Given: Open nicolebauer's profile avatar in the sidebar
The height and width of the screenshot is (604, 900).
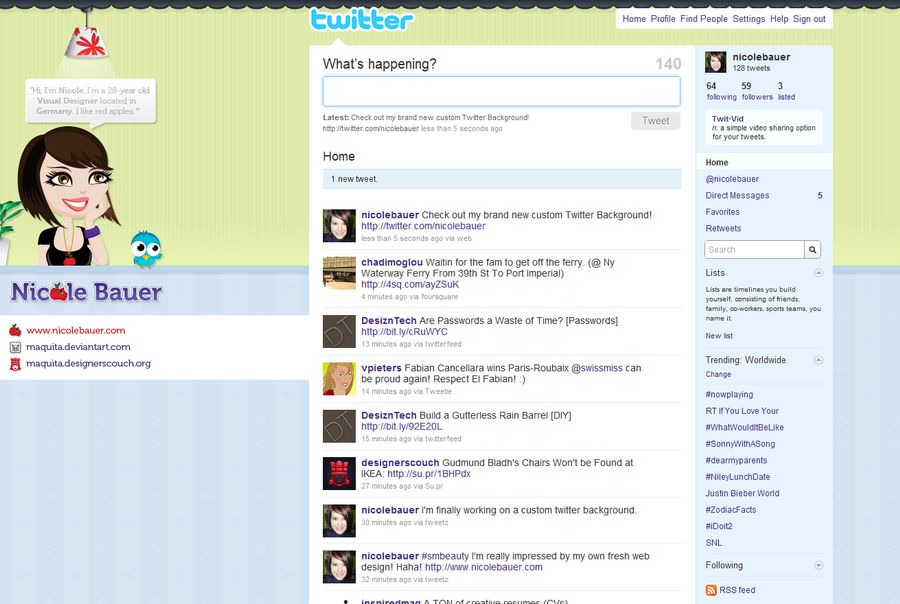Looking at the screenshot, I should pos(715,62).
